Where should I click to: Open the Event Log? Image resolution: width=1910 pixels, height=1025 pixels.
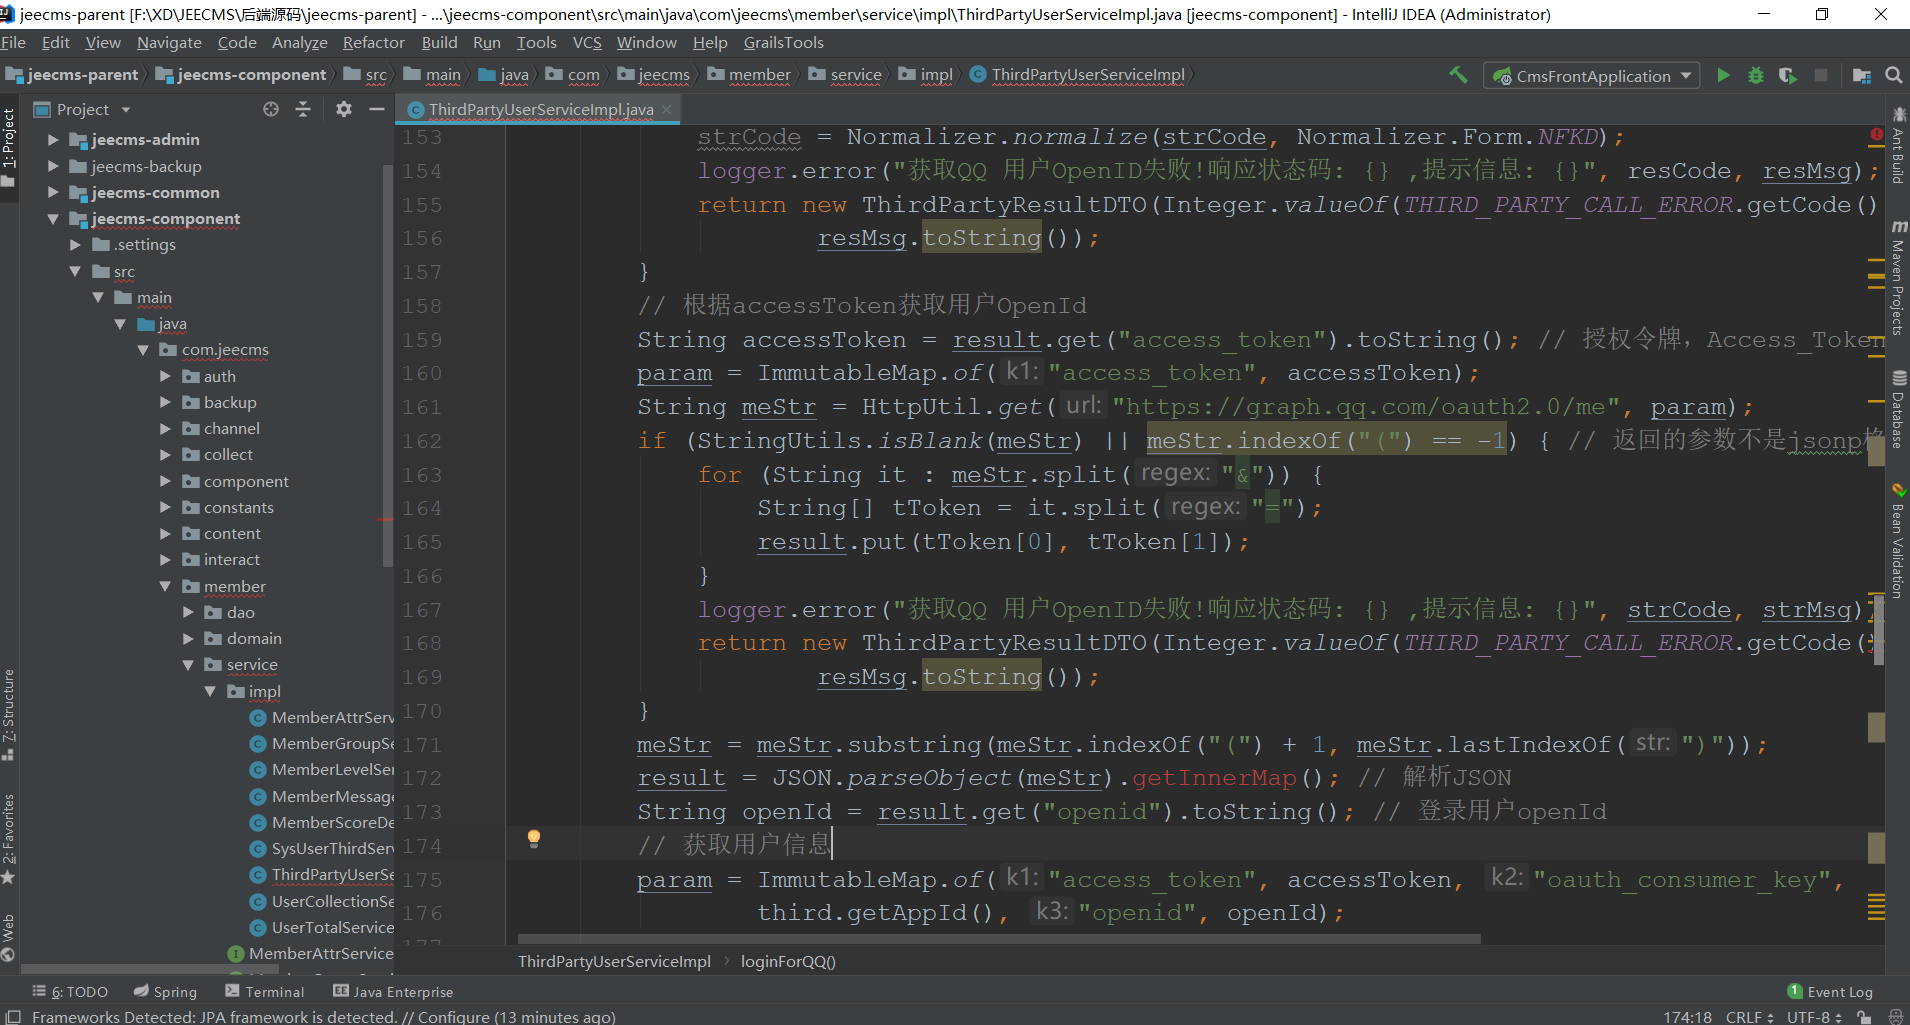1829,992
